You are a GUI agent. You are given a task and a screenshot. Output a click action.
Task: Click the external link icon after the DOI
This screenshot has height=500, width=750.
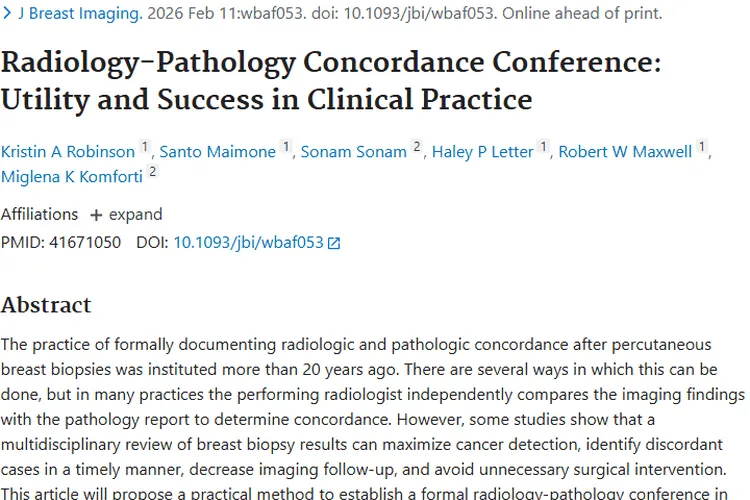pyautogui.click(x=334, y=243)
